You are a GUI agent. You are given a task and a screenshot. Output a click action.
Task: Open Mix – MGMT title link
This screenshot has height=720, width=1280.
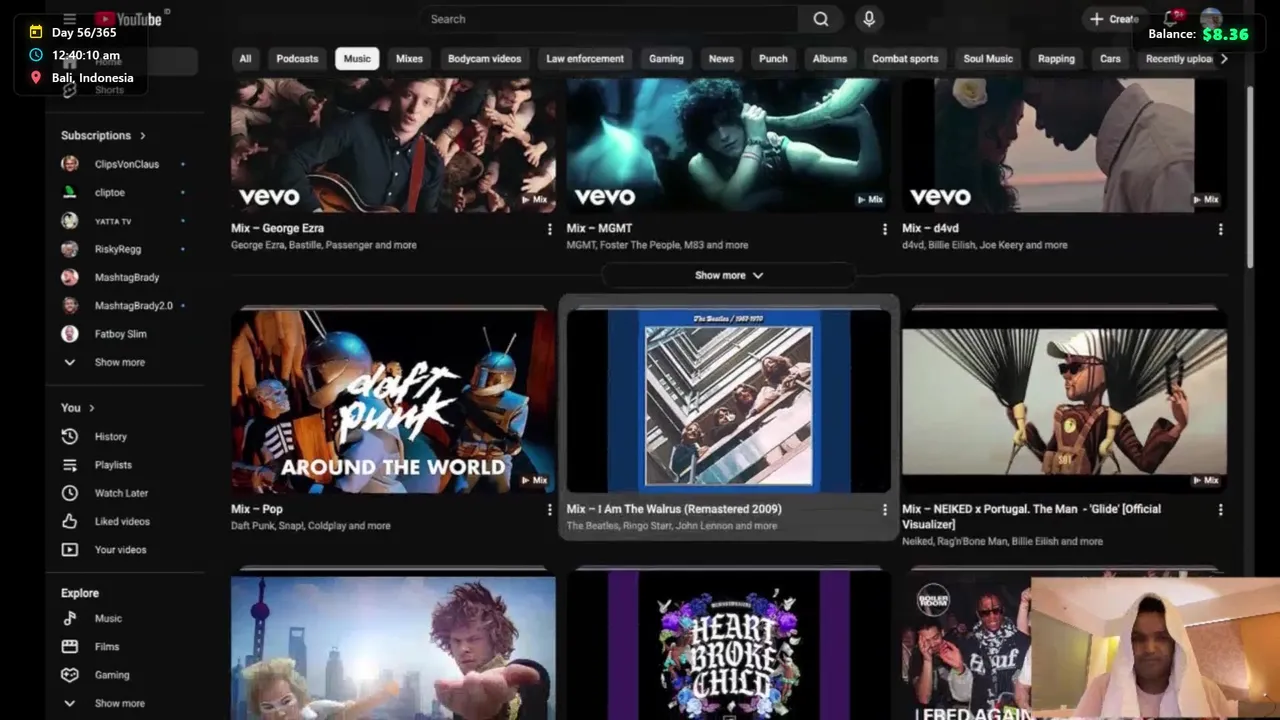[x=599, y=228]
